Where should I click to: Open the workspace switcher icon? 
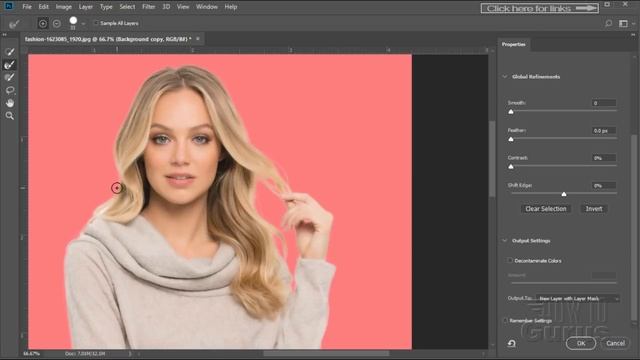(623, 23)
